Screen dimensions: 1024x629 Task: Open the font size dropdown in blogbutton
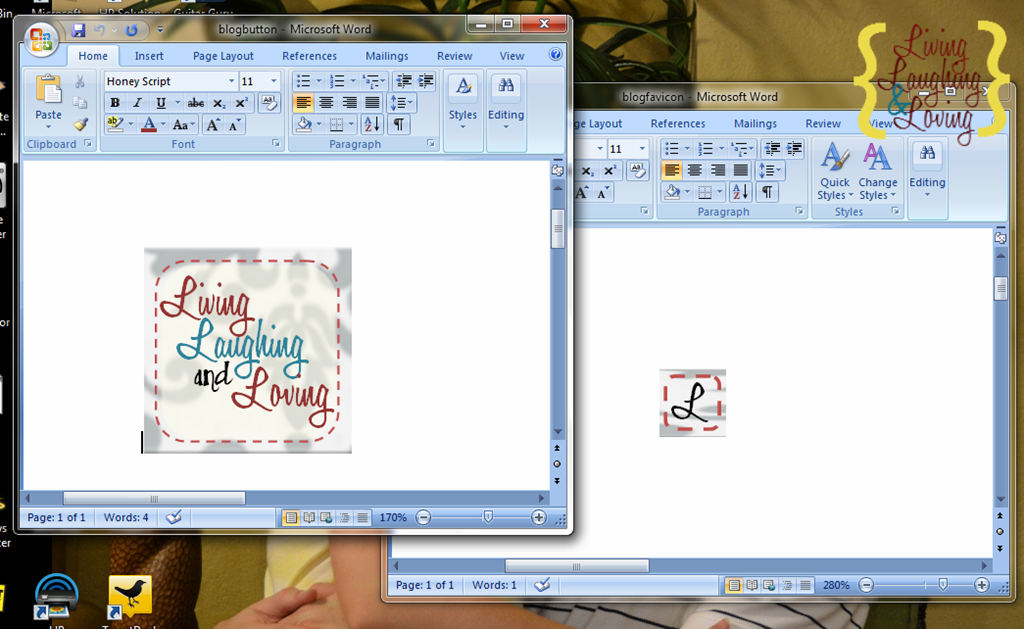(274, 81)
